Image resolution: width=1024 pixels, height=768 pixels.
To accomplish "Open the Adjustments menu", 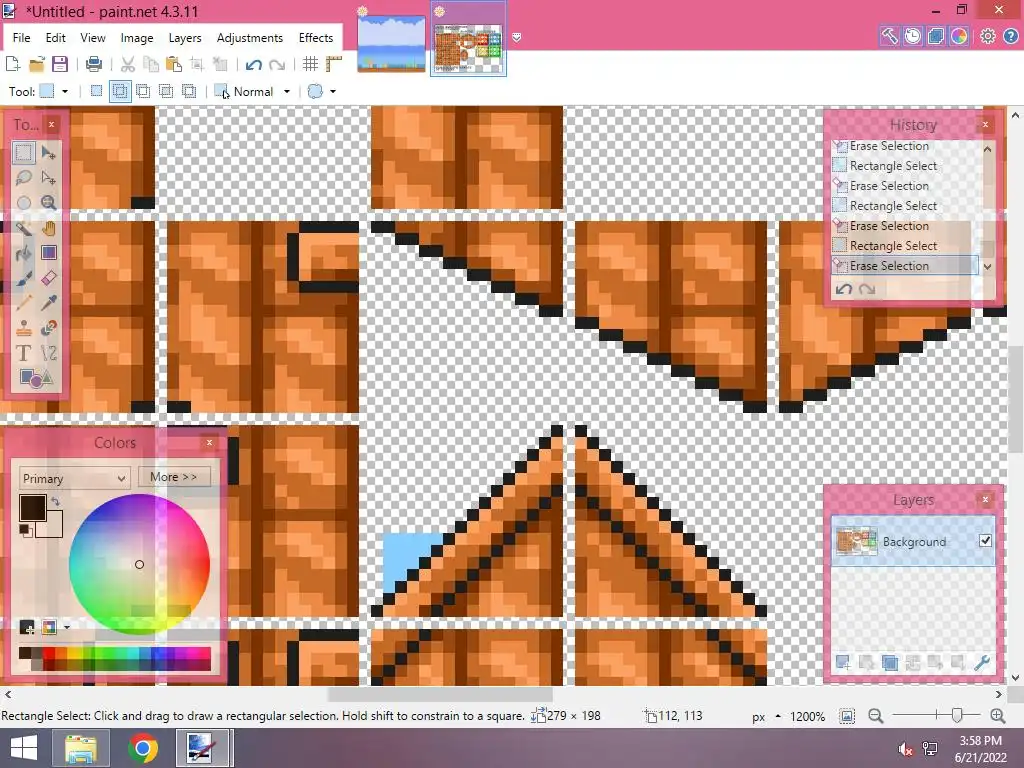I will pyautogui.click(x=249, y=38).
